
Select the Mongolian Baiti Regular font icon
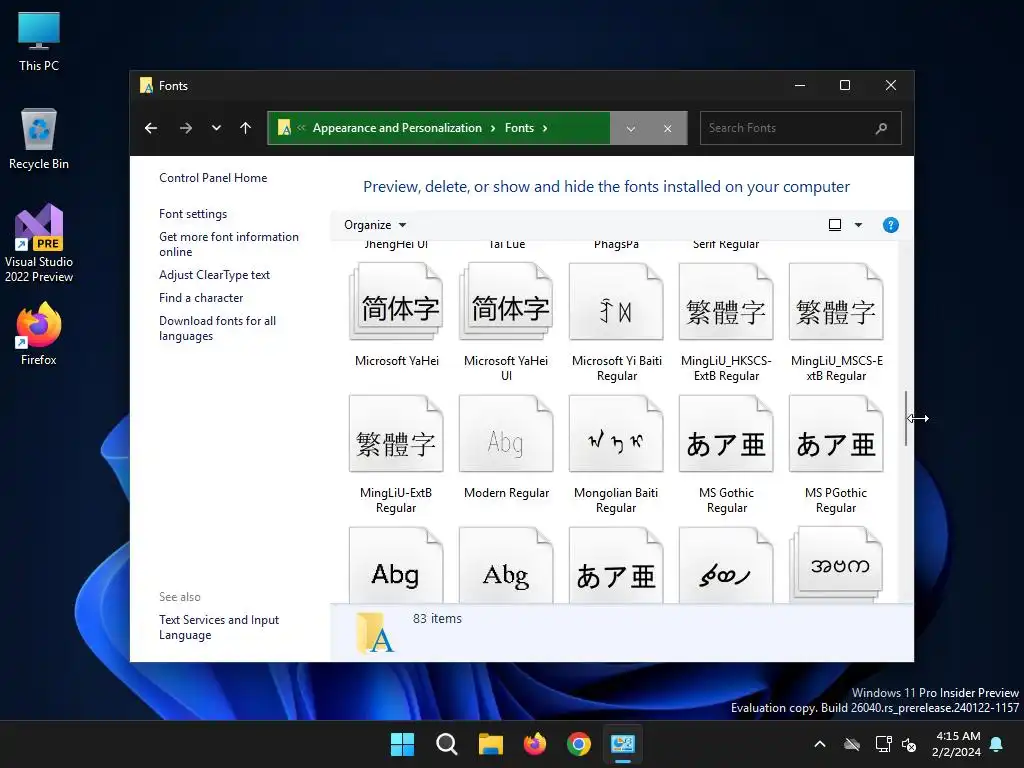pyautogui.click(x=616, y=434)
